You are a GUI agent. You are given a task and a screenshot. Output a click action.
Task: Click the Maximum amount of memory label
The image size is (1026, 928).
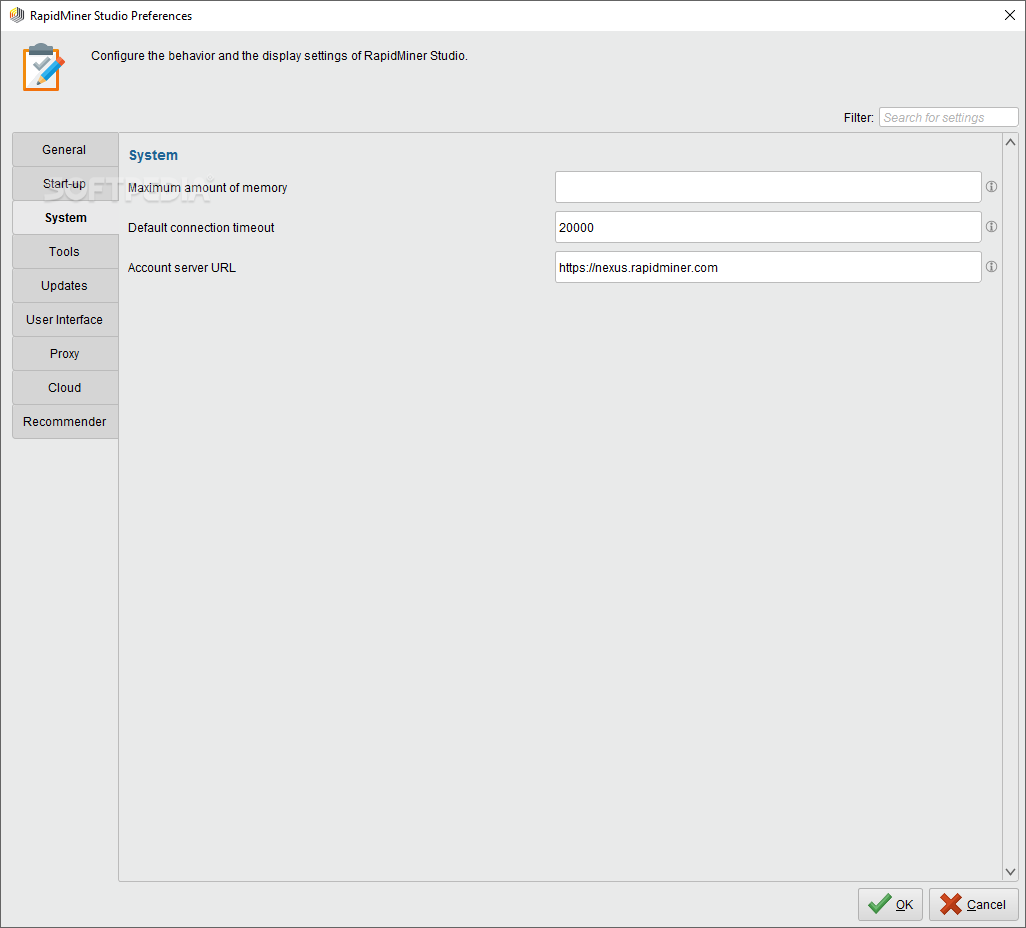[x=207, y=188]
